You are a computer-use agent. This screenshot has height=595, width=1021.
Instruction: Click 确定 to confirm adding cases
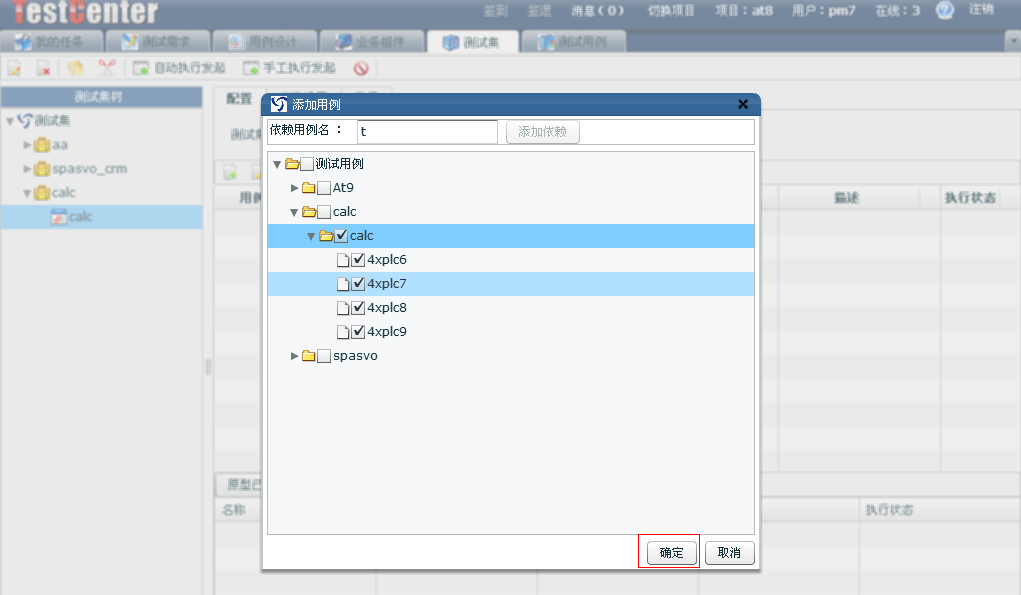(672, 553)
